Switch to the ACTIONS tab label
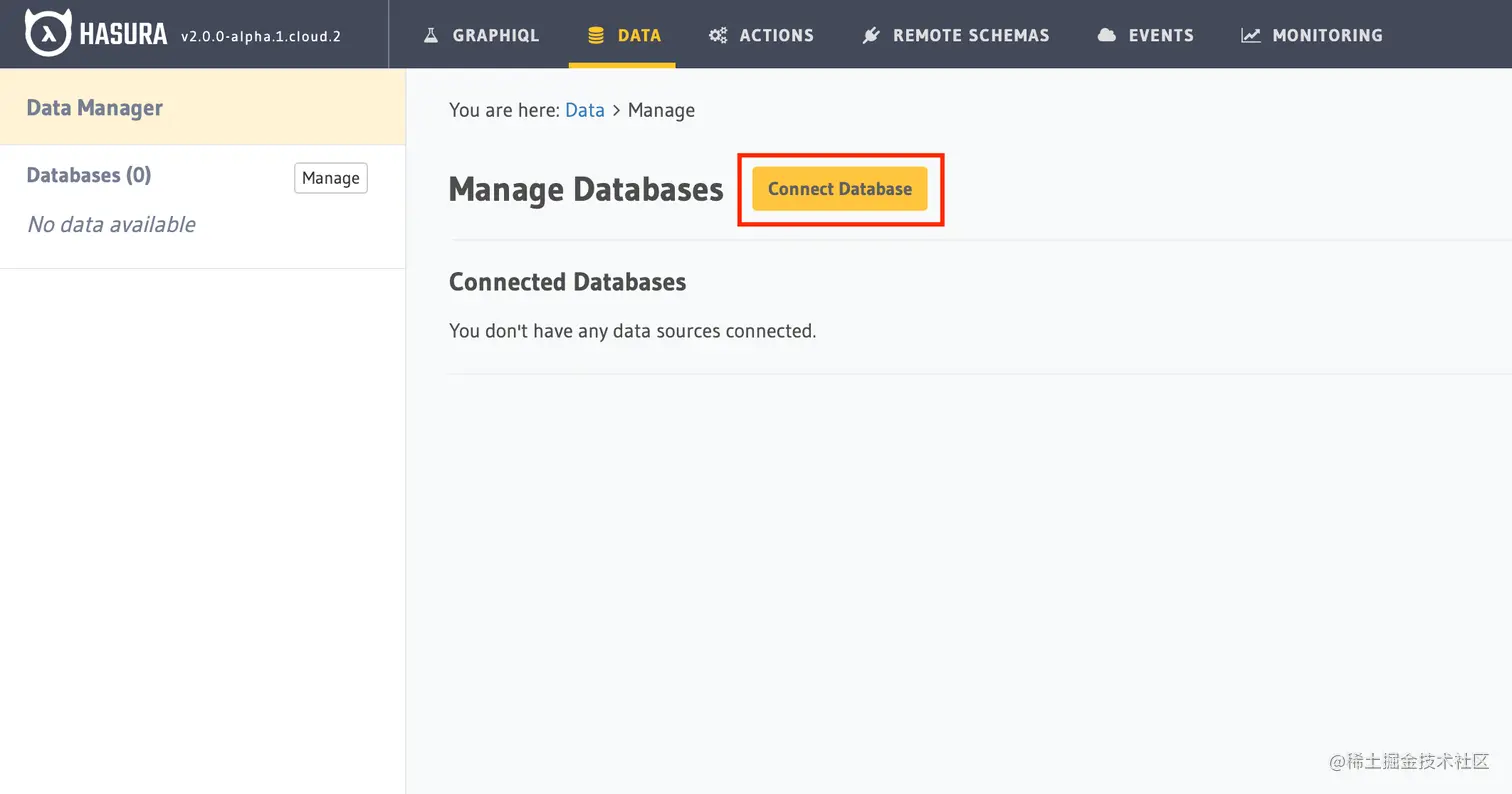 (x=776, y=35)
